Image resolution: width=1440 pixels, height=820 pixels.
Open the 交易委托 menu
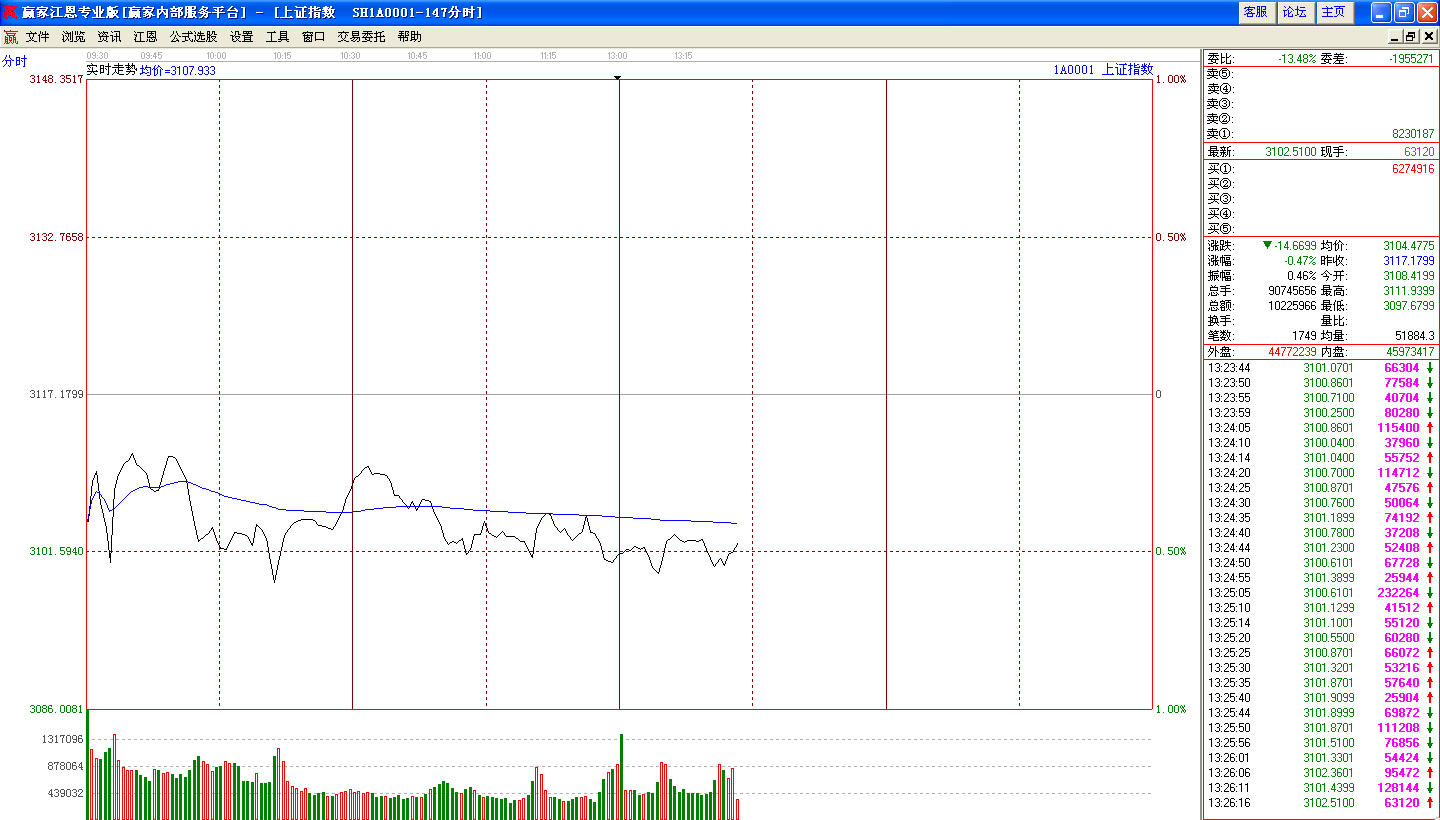coord(361,37)
